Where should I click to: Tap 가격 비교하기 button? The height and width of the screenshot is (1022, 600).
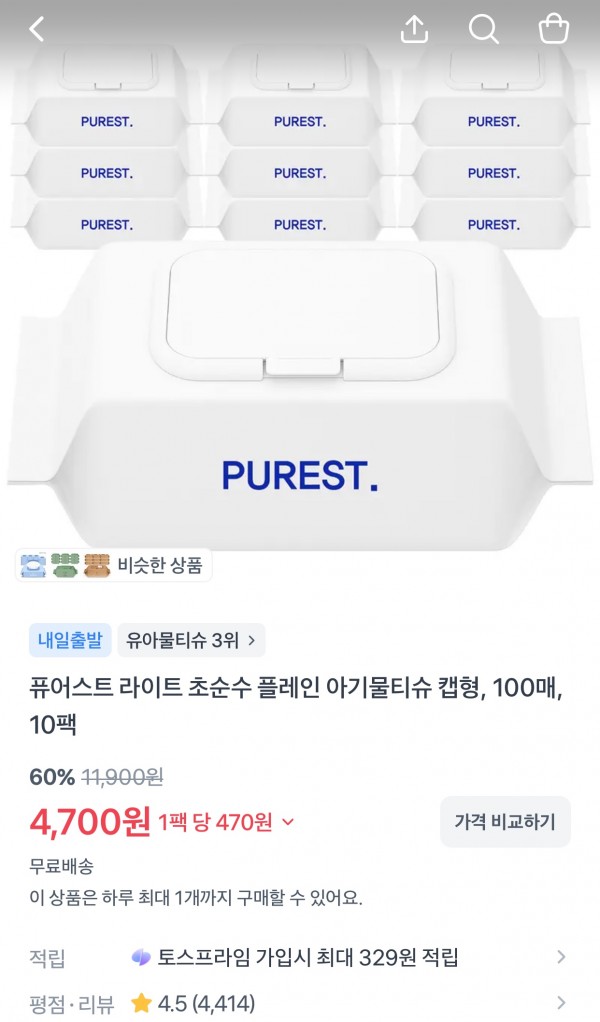pos(505,822)
